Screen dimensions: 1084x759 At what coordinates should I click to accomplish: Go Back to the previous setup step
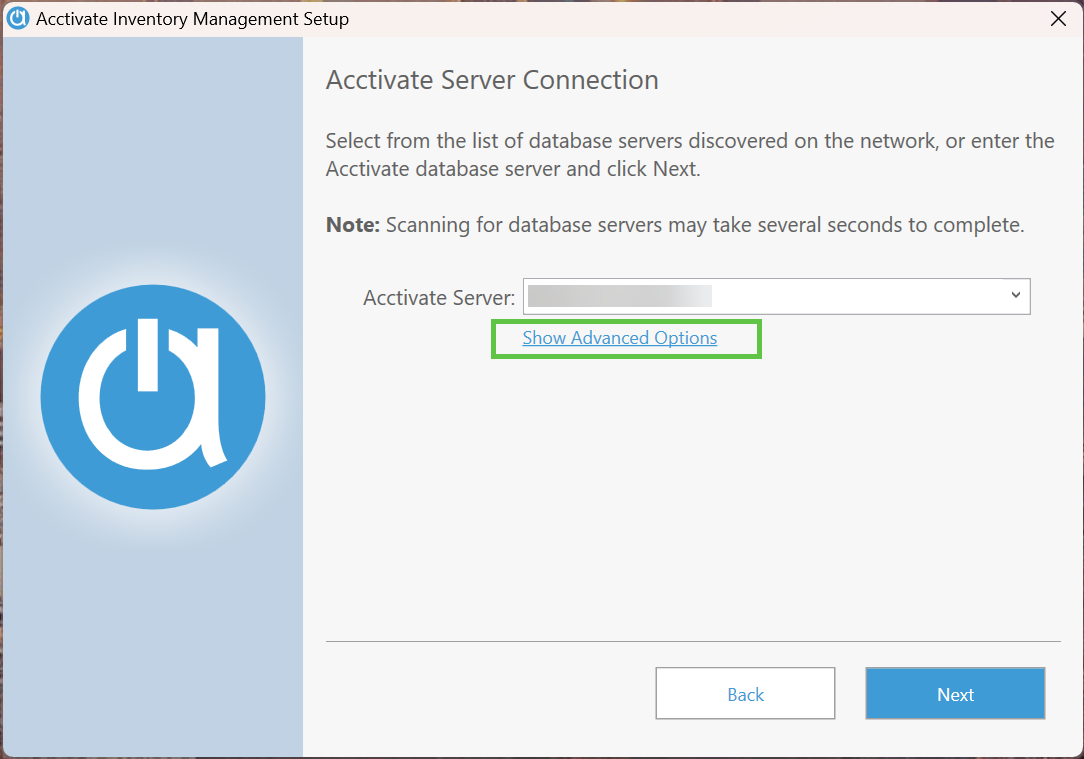pyautogui.click(x=745, y=693)
